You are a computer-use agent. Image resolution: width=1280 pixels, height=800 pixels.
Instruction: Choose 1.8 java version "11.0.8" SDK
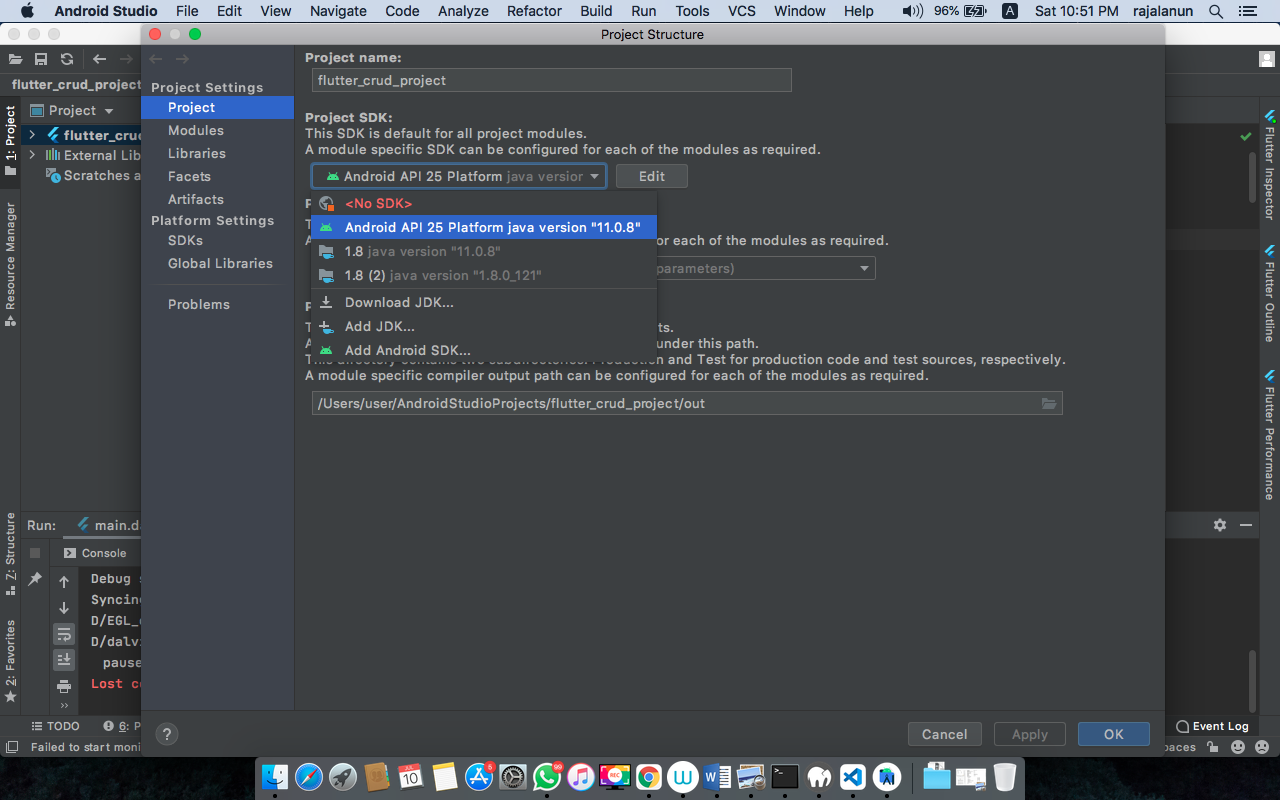(484, 251)
